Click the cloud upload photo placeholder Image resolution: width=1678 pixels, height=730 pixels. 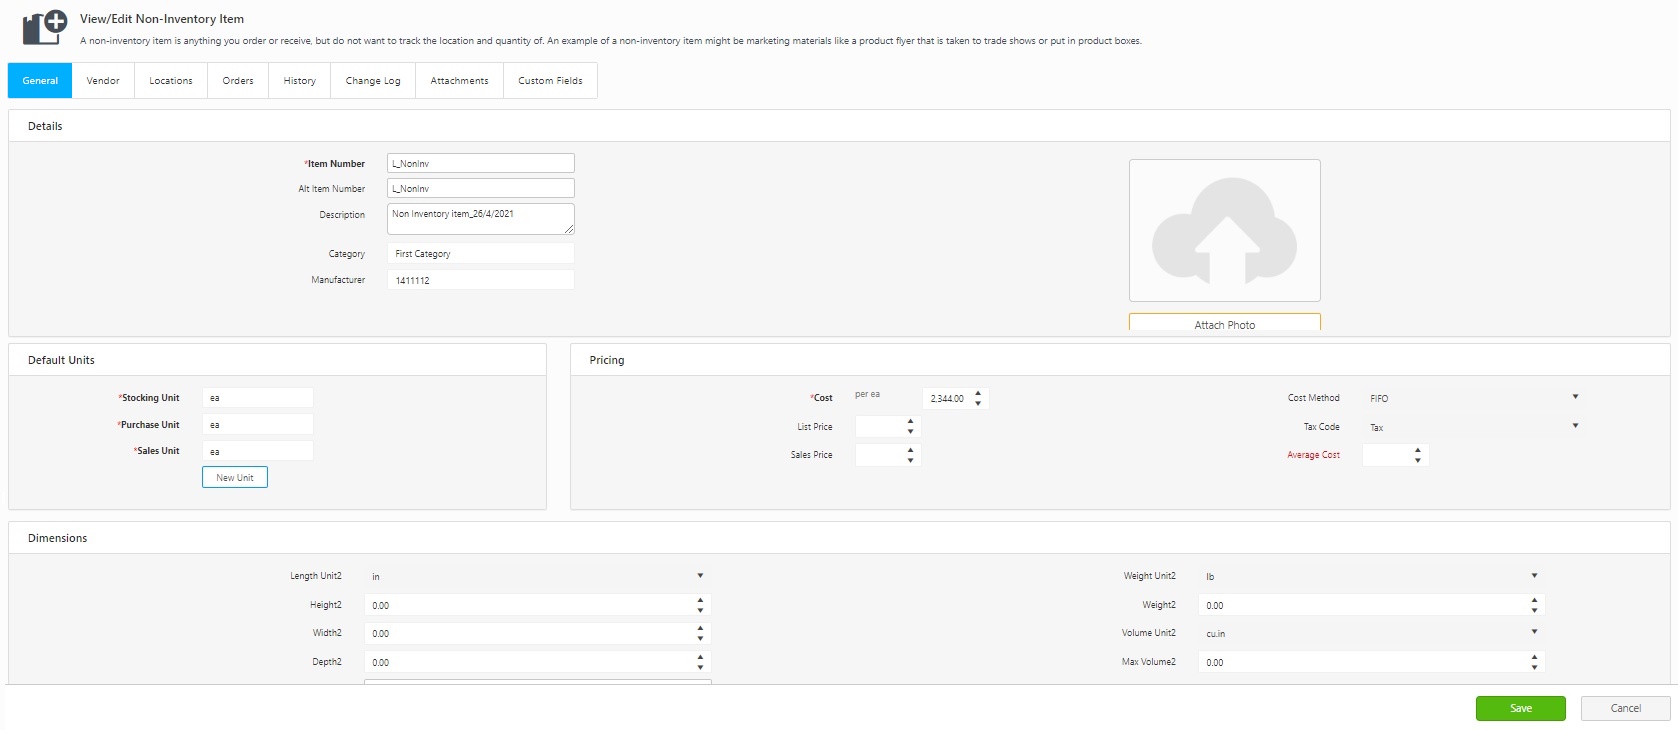(1224, 230)
